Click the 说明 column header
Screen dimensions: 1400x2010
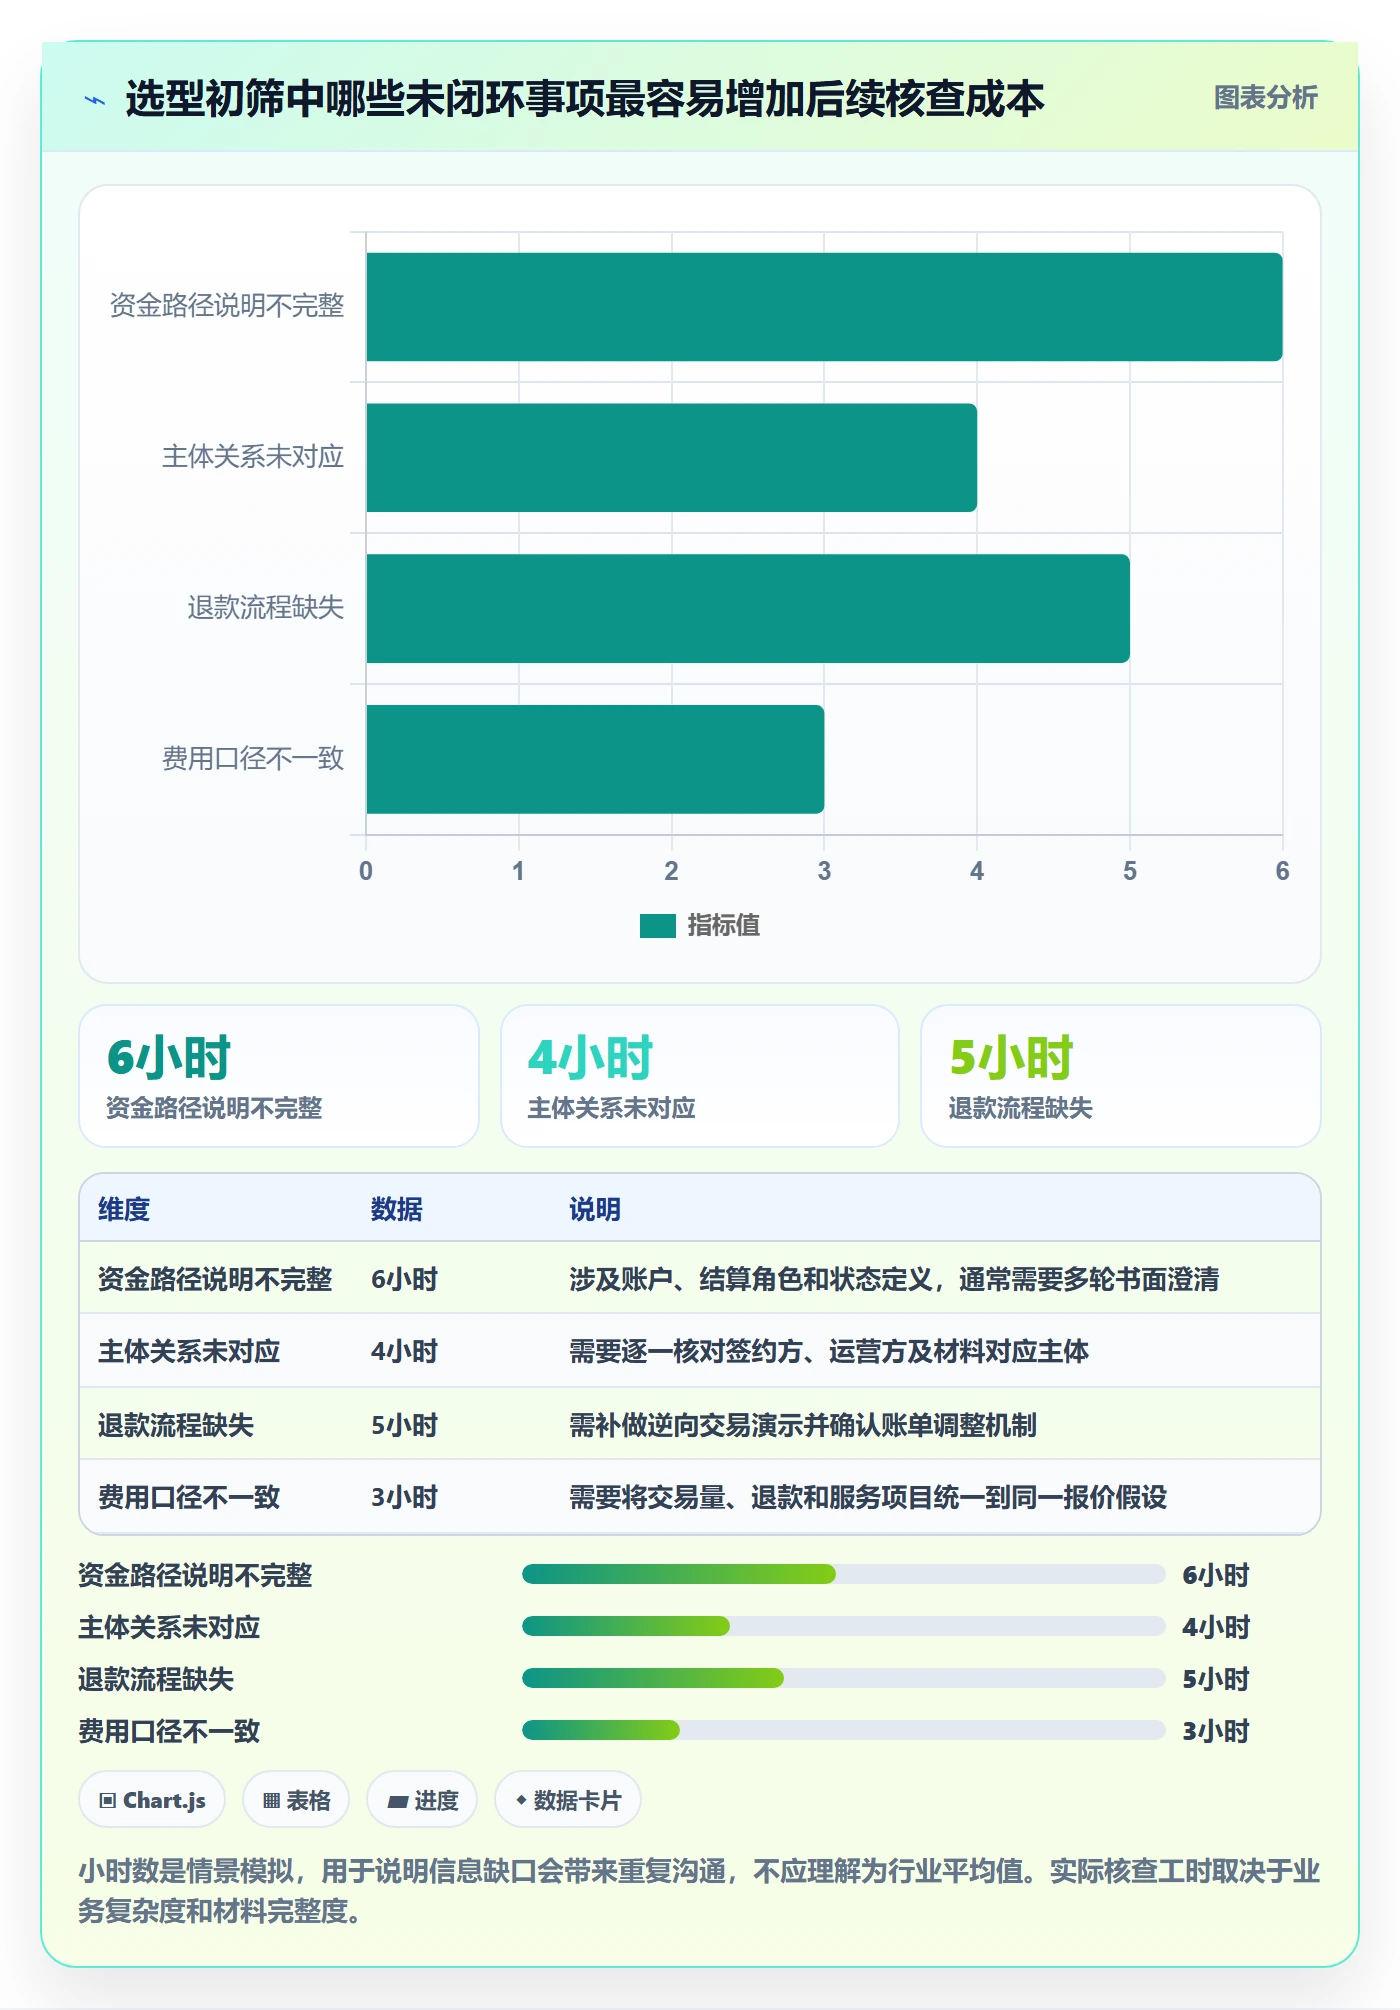595,1209
